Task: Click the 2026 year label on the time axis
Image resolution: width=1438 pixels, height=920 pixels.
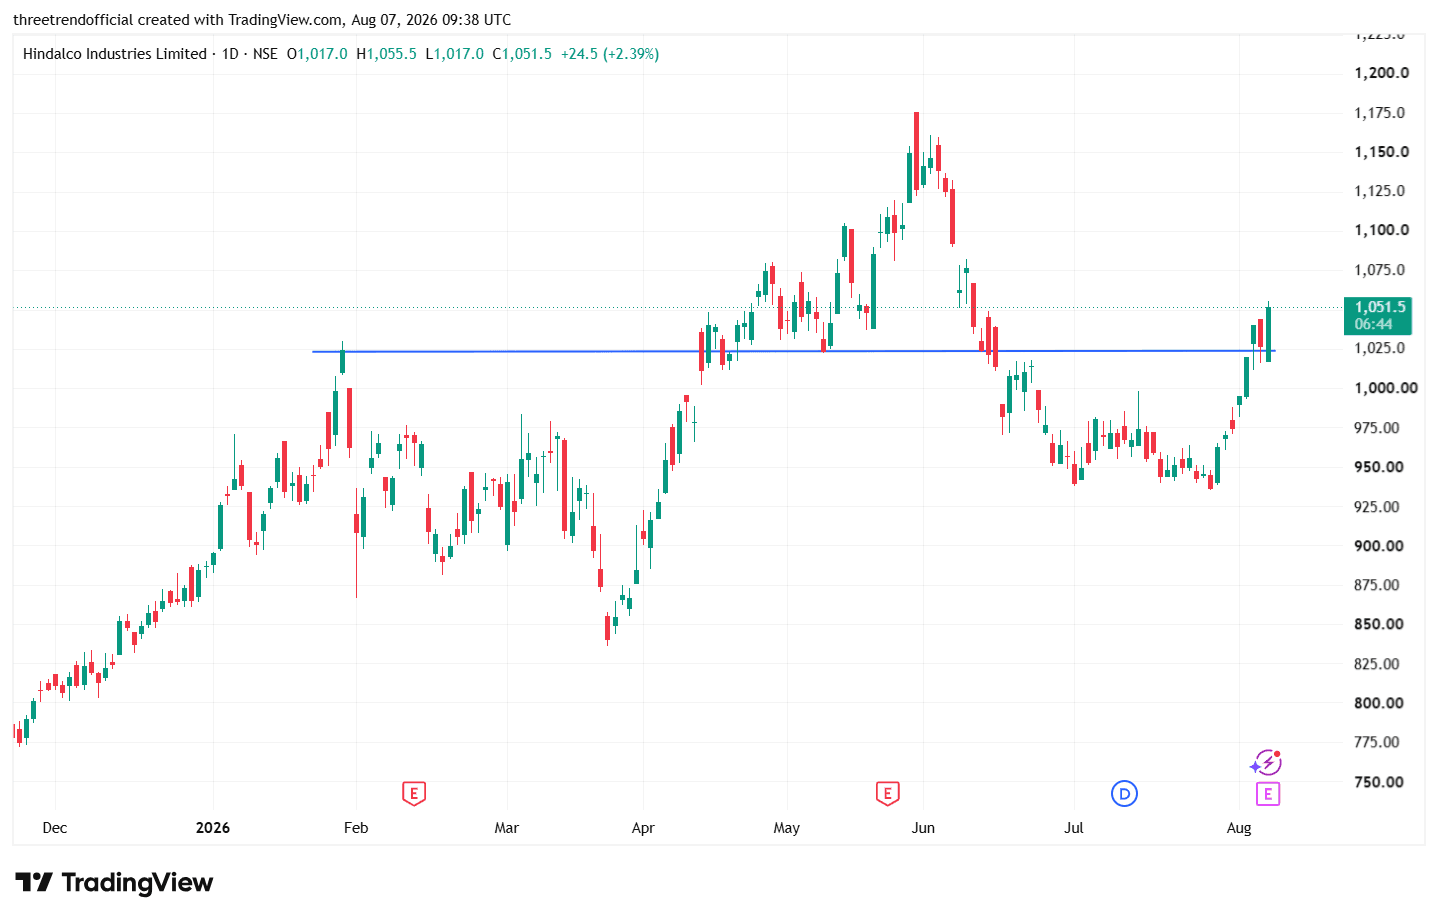Action: pyautogui.click(x=213, y=828)
